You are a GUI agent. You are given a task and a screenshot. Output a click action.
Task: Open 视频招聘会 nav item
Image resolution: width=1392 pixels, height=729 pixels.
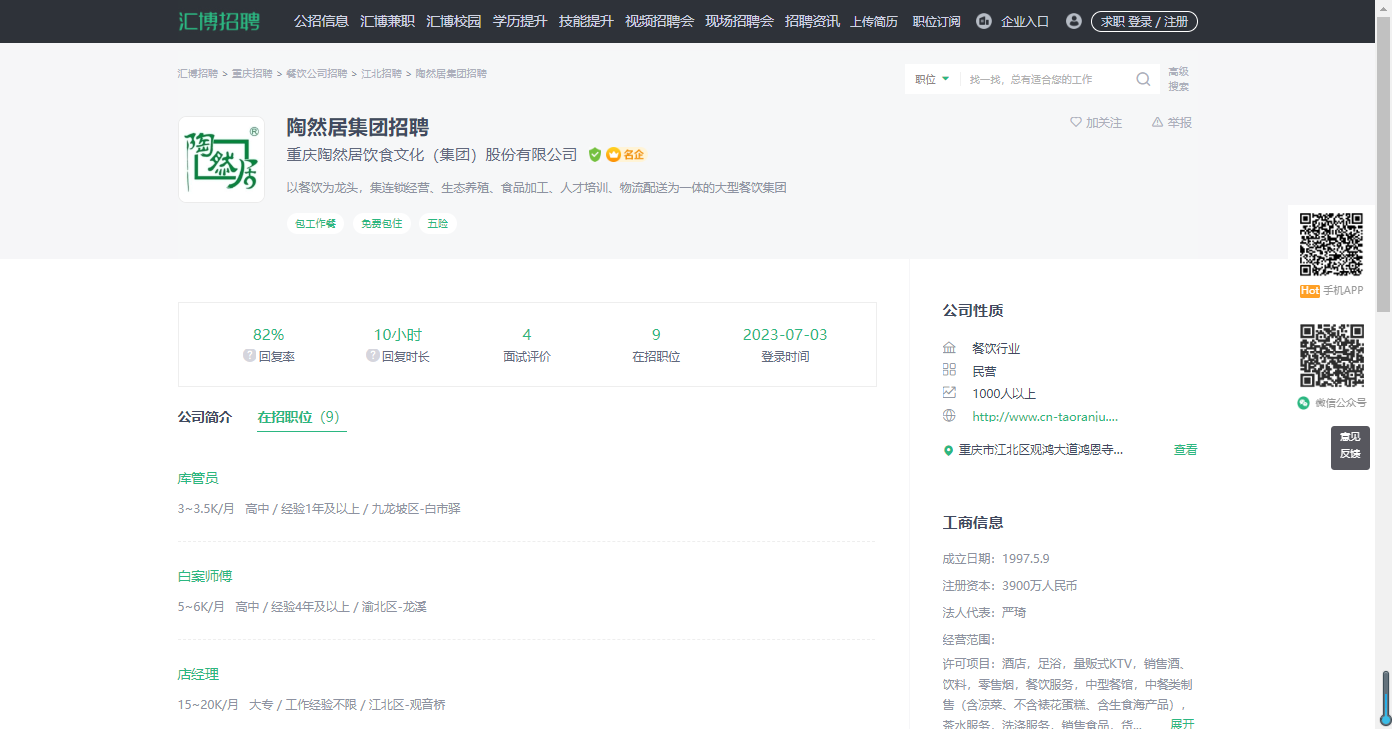tap(659, 21)
